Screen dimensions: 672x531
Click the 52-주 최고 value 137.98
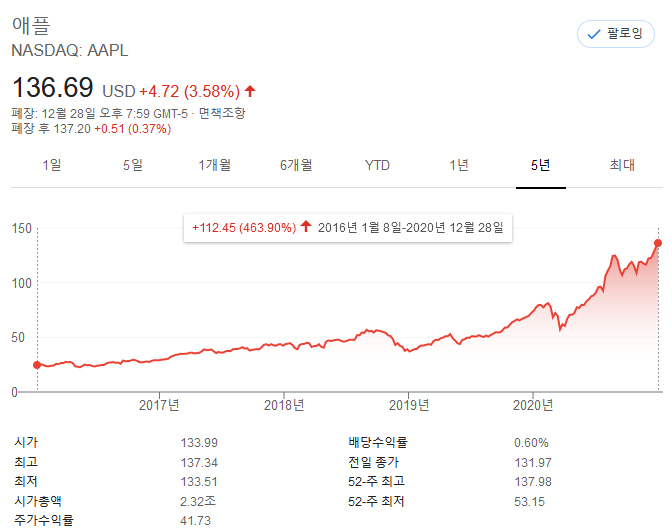533,482
